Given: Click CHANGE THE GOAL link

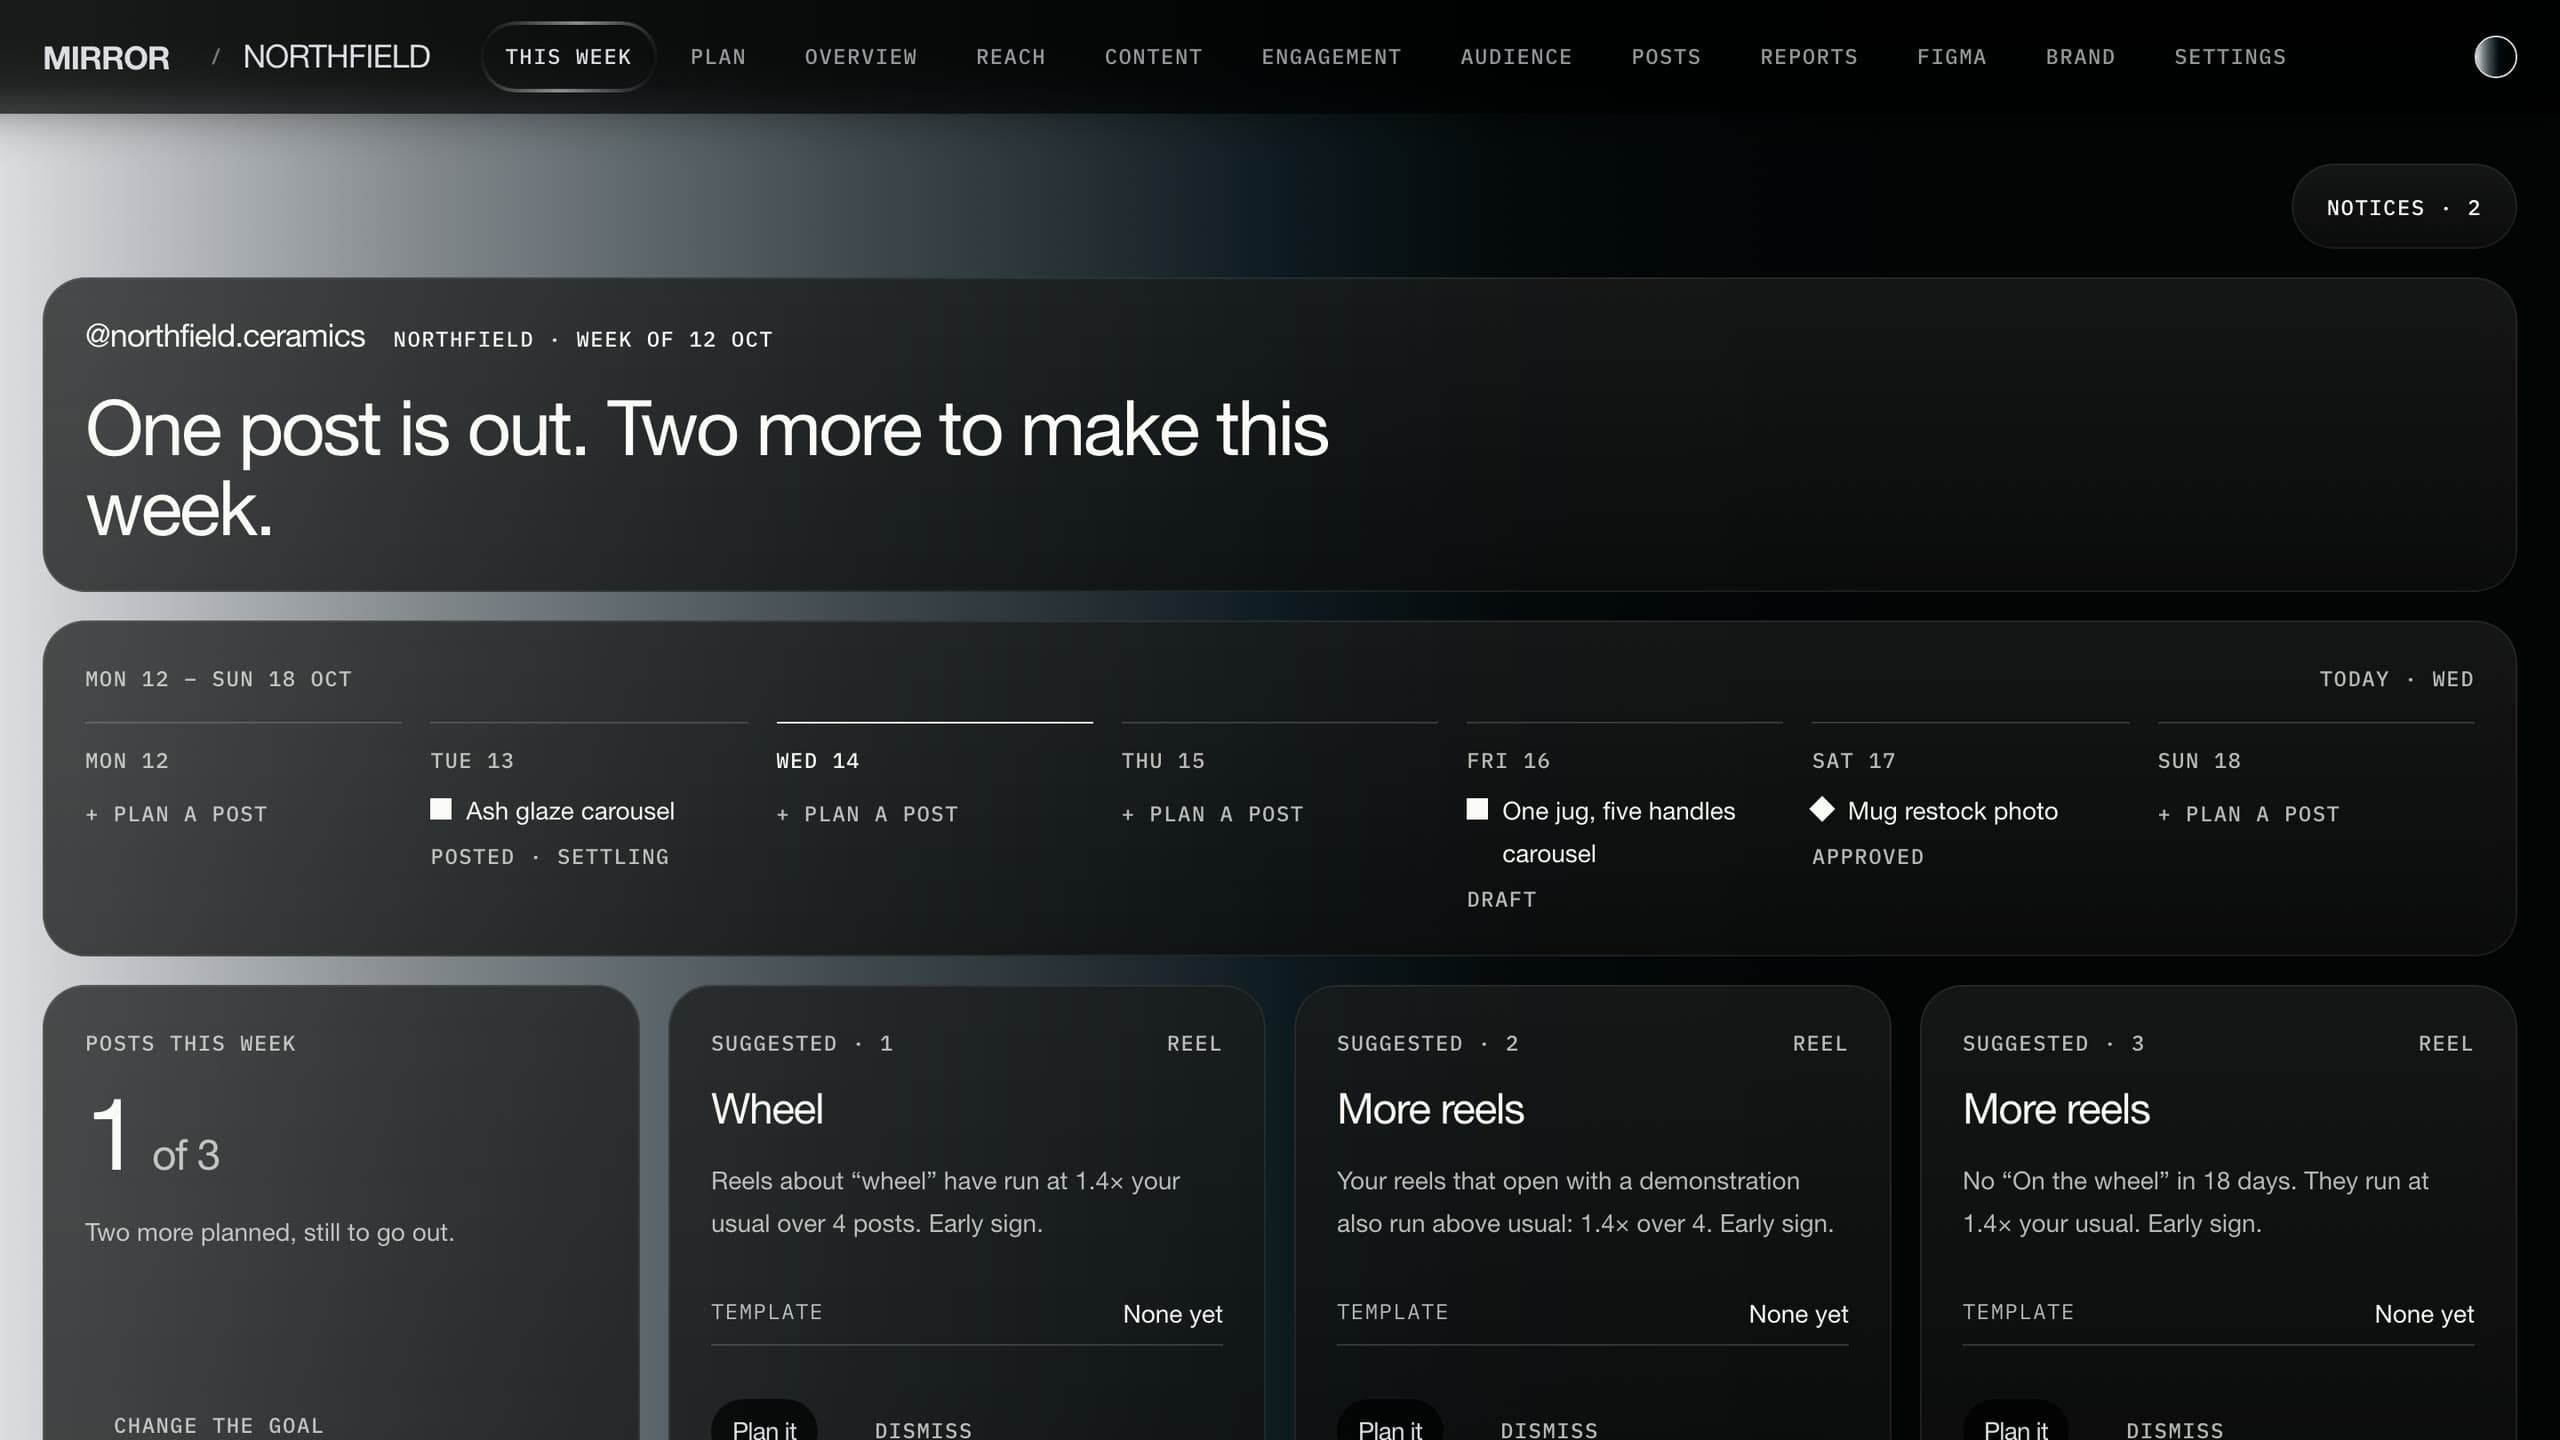Looking at the screenshot, I should click(218, 1425).
